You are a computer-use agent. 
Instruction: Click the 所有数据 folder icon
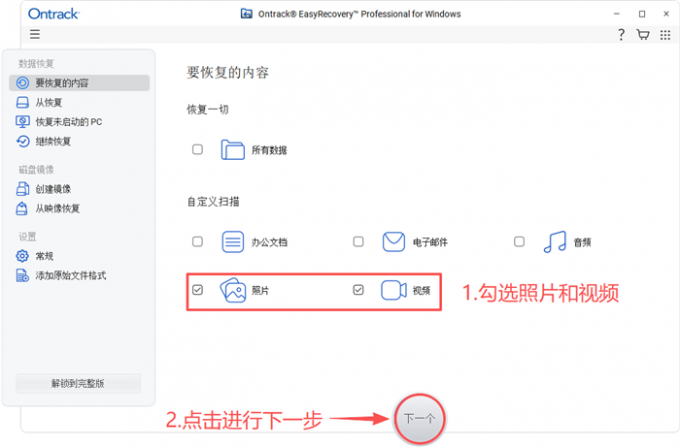(233, 150)
